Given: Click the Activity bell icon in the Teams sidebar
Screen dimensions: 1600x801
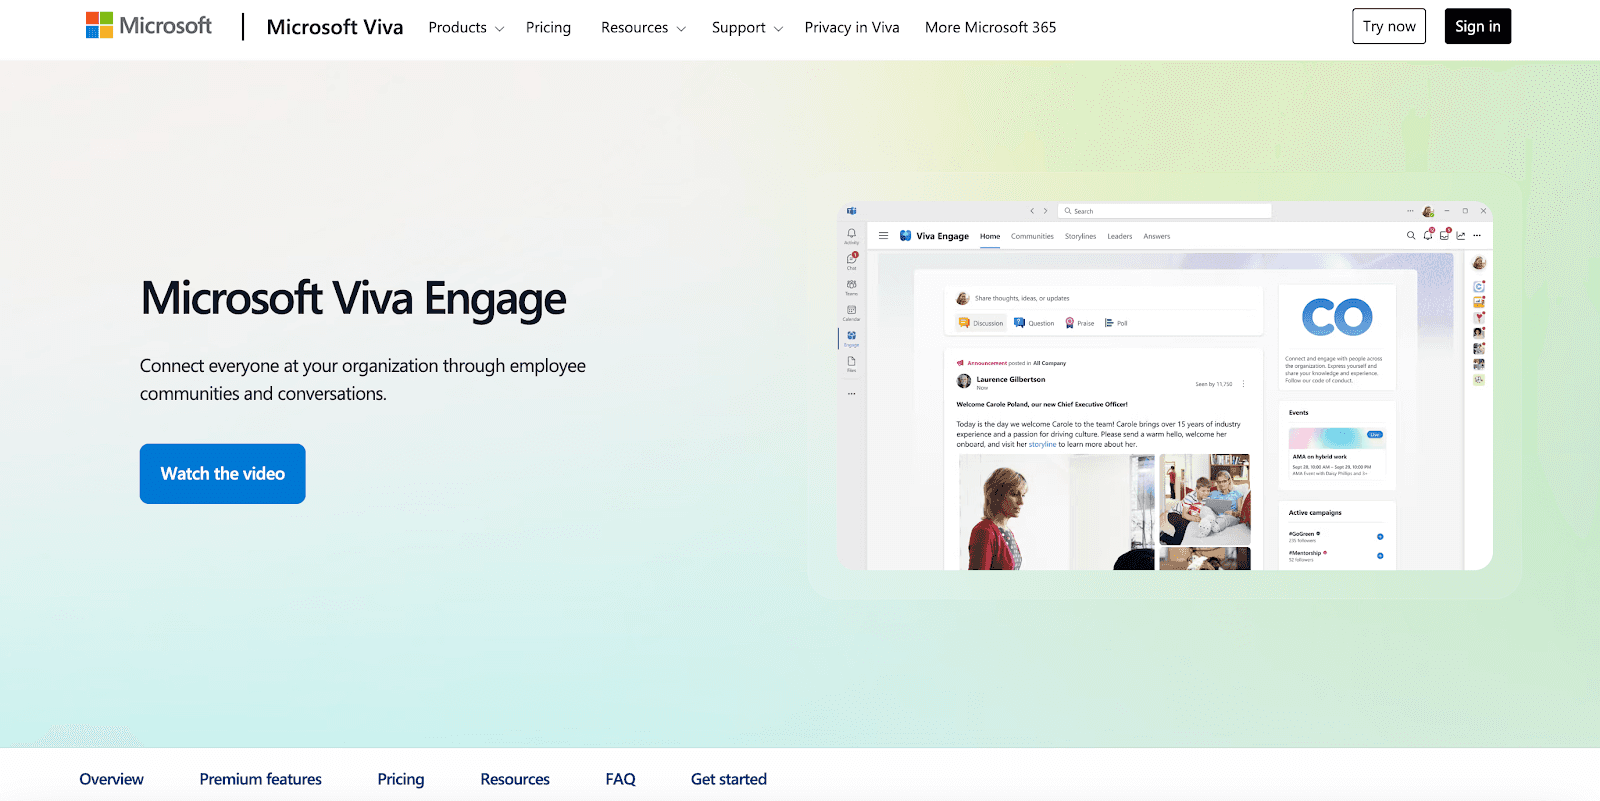Looking at the screenshot, I should coord(852,234).
